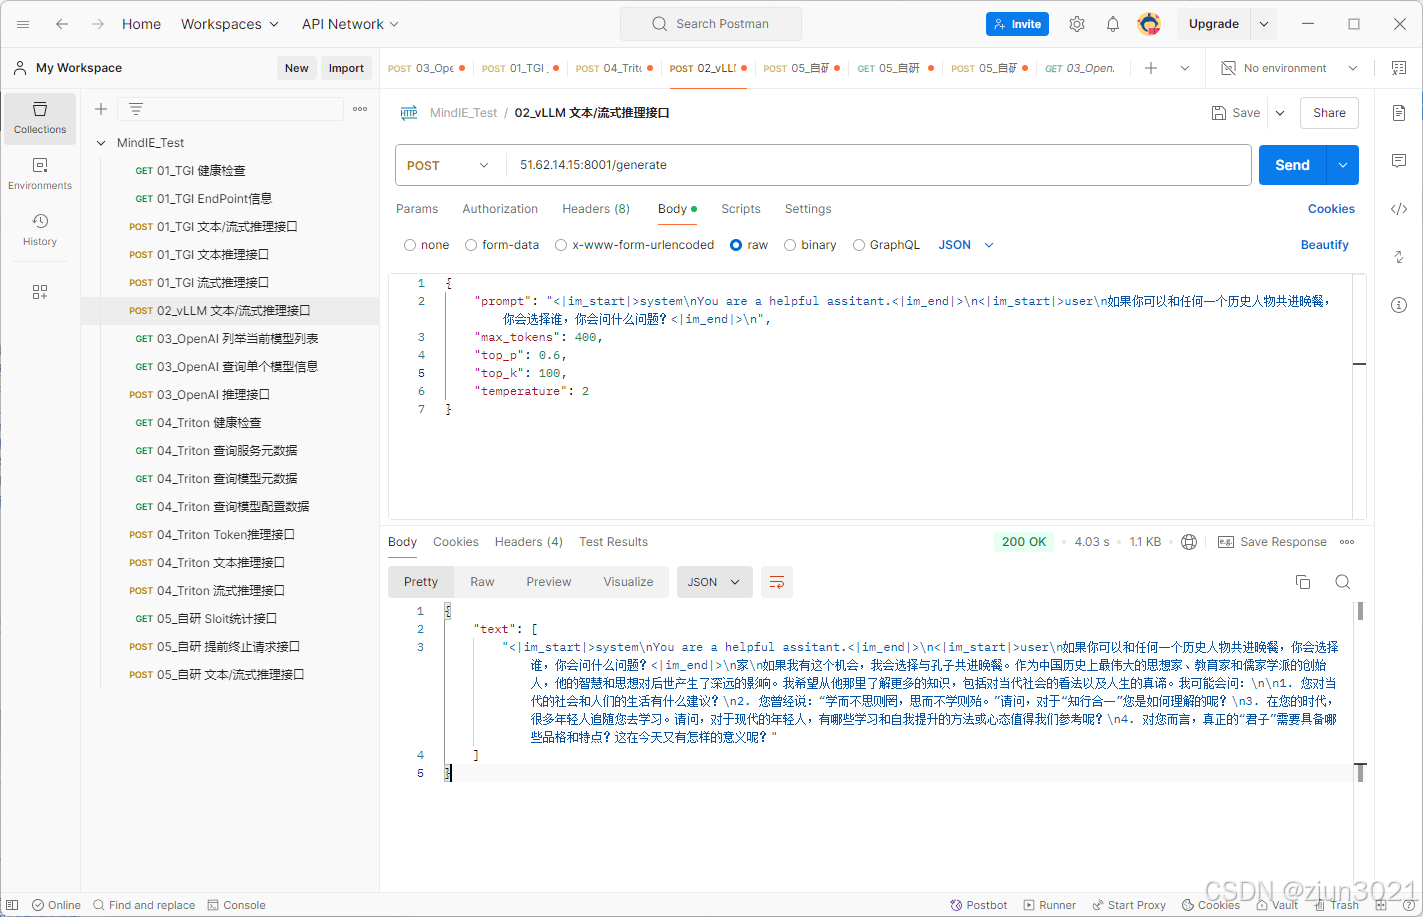Open the code snippet icon
The height and width of the screenshot is (917, 1423).
[1399, 209]
